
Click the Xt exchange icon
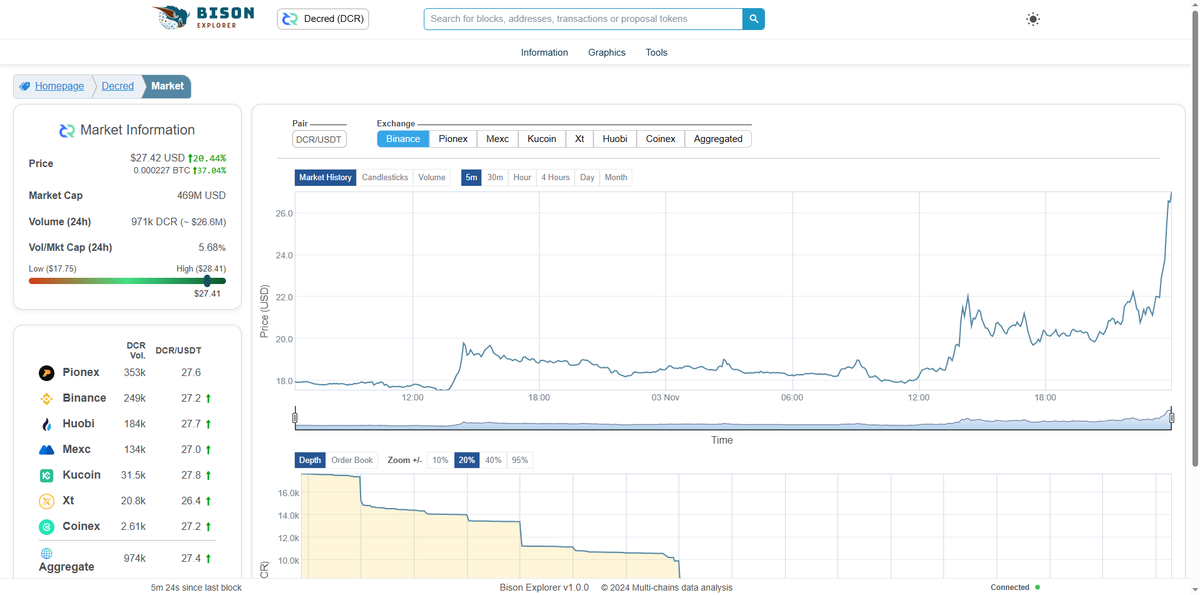[46, 501]
